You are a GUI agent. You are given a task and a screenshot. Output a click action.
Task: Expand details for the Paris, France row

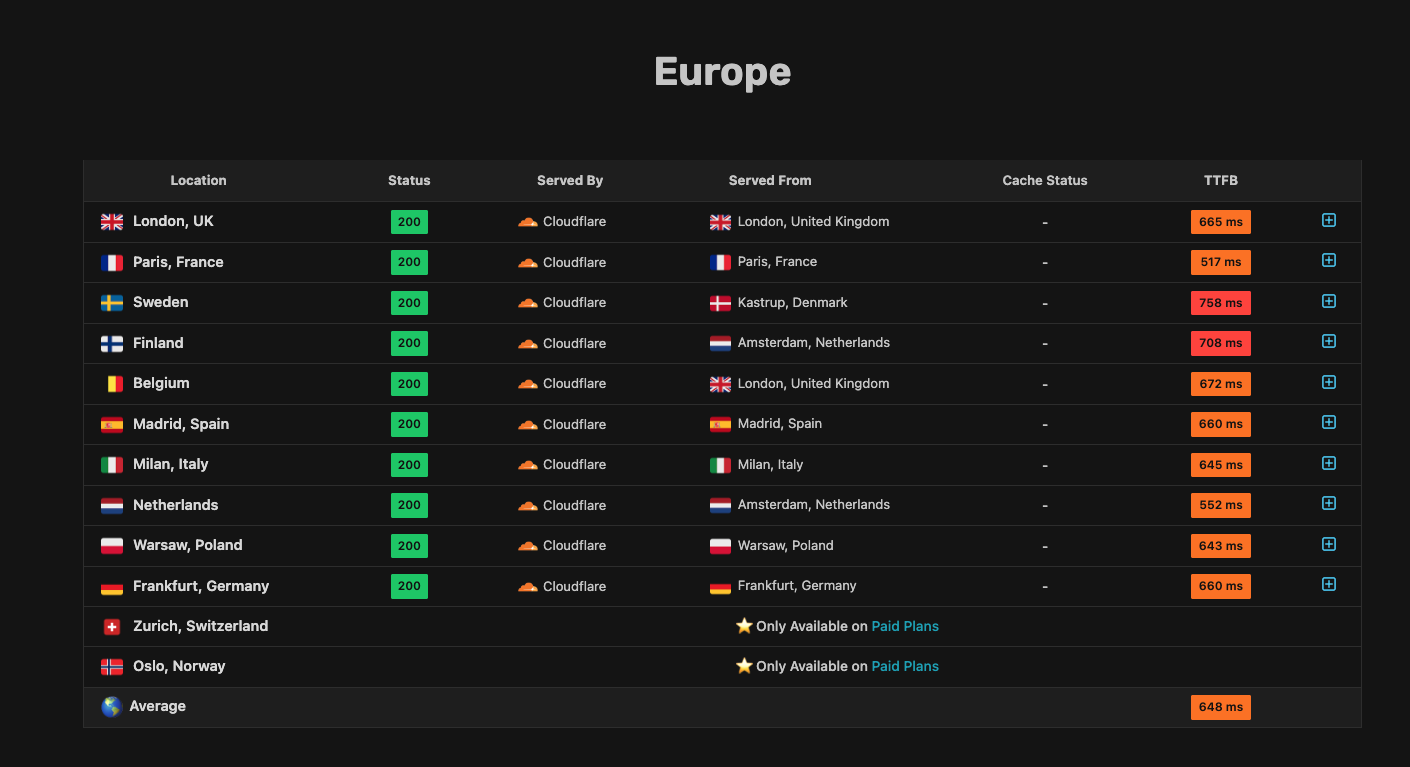1329,260
